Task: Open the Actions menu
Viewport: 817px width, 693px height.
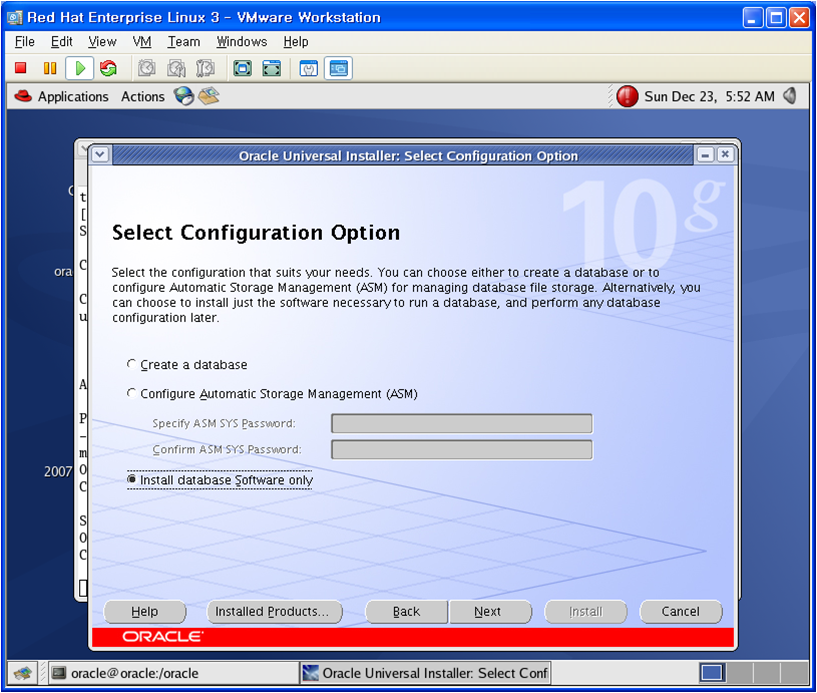Action: (x=142, y=96)
